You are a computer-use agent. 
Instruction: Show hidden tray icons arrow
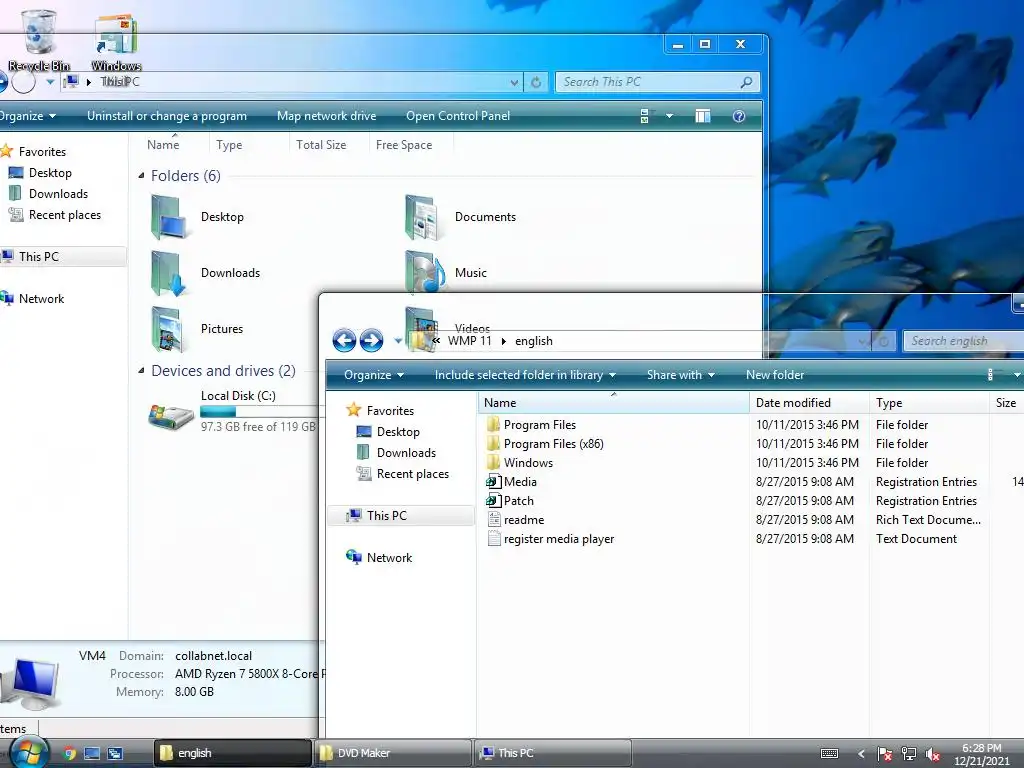[861, 754]
